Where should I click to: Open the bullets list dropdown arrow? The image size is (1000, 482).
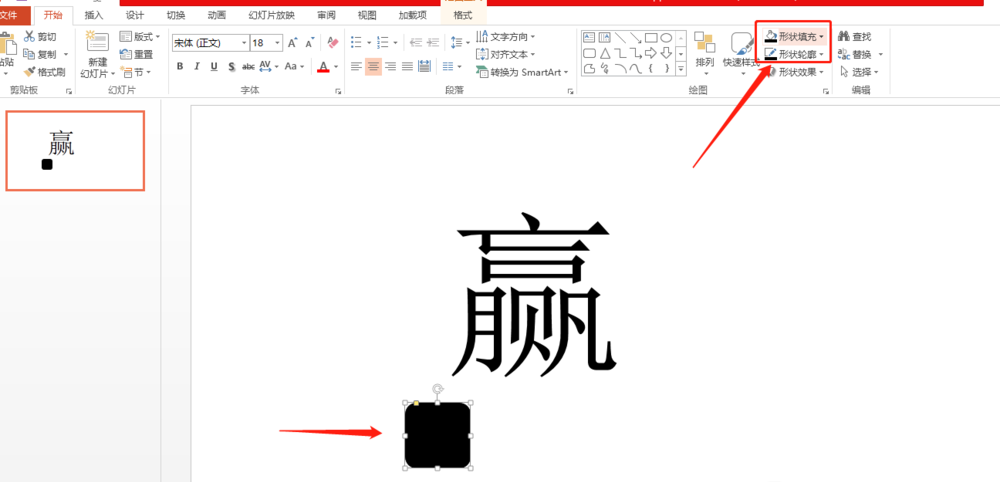click(369, 43)
